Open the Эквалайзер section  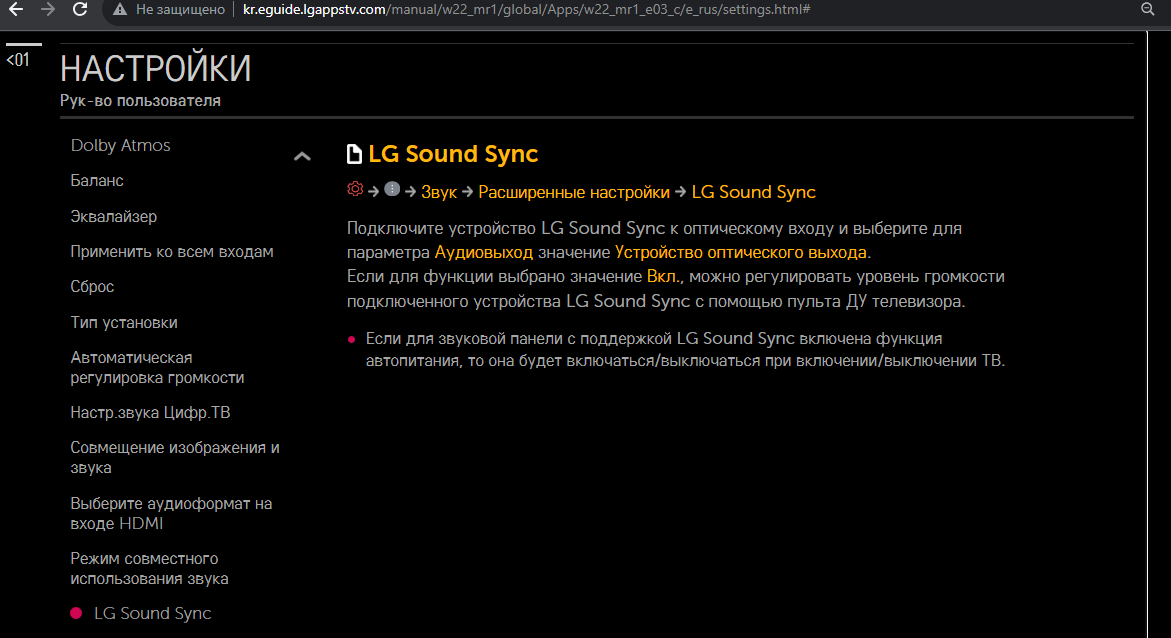coord(113,216)
